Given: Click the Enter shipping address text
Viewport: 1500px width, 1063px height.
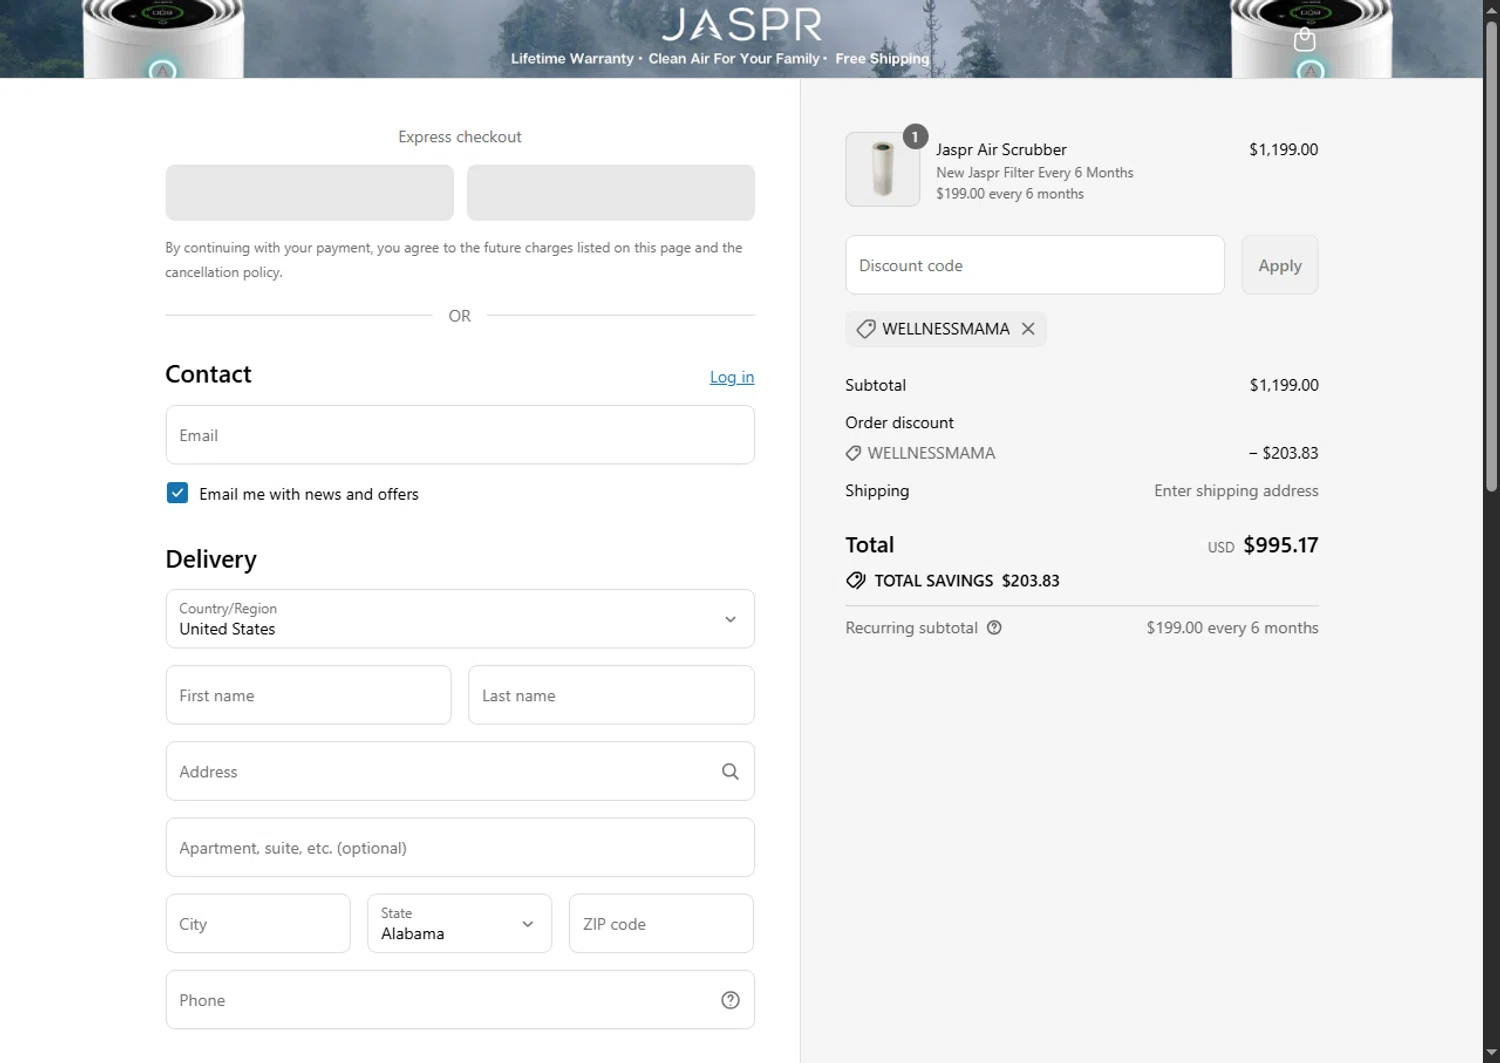Looking at the screenshot, I should coord(1236,491).
